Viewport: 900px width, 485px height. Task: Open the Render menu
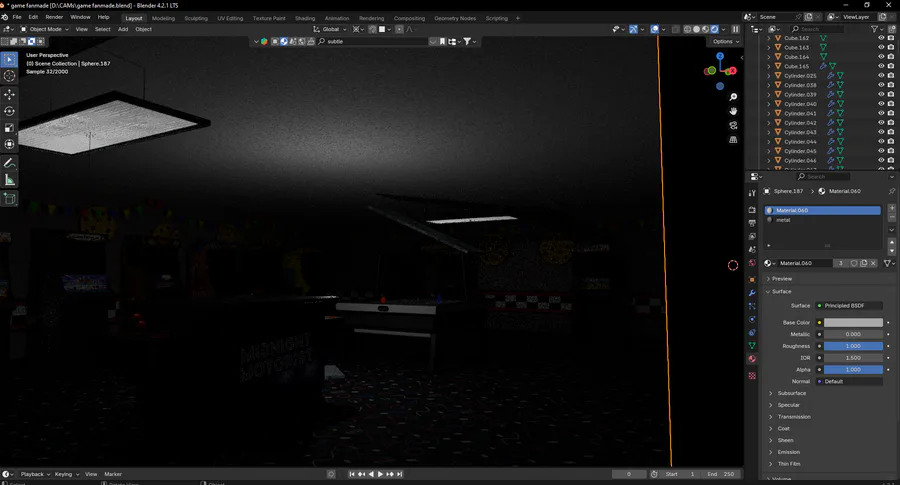[x=54, y=17]
